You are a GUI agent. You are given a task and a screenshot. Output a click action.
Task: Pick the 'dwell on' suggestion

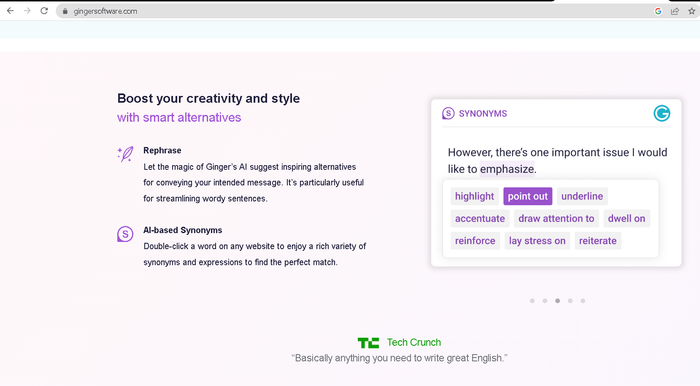tap(626, 219)
